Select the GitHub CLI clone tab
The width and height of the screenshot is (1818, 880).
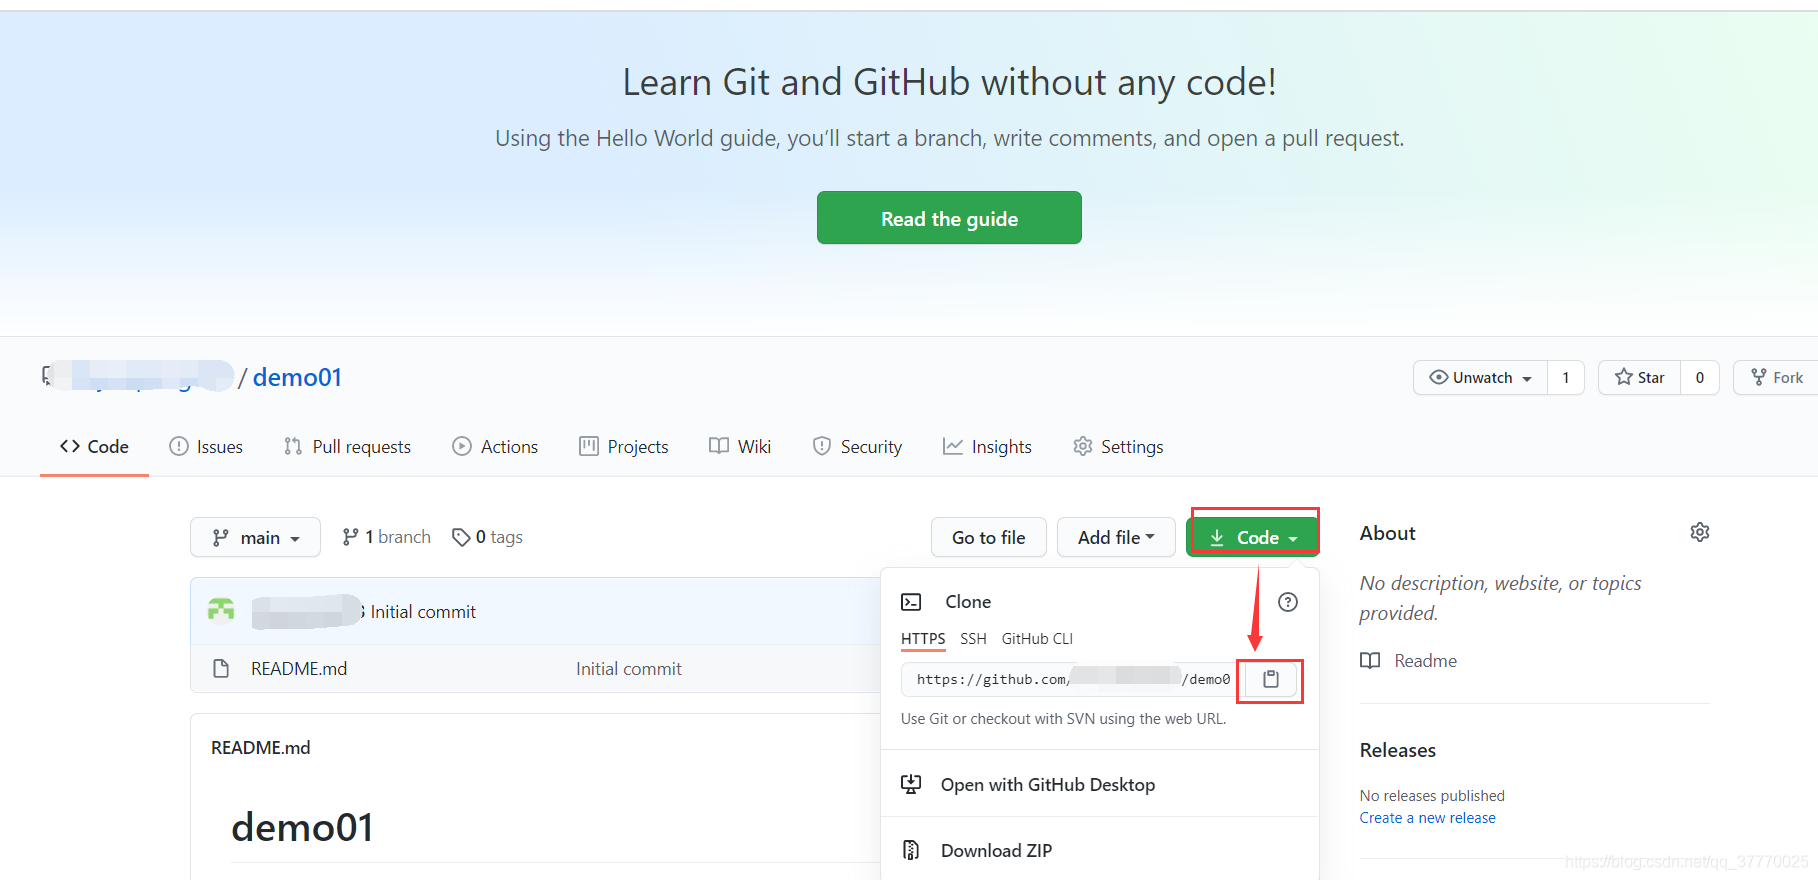1037,638
